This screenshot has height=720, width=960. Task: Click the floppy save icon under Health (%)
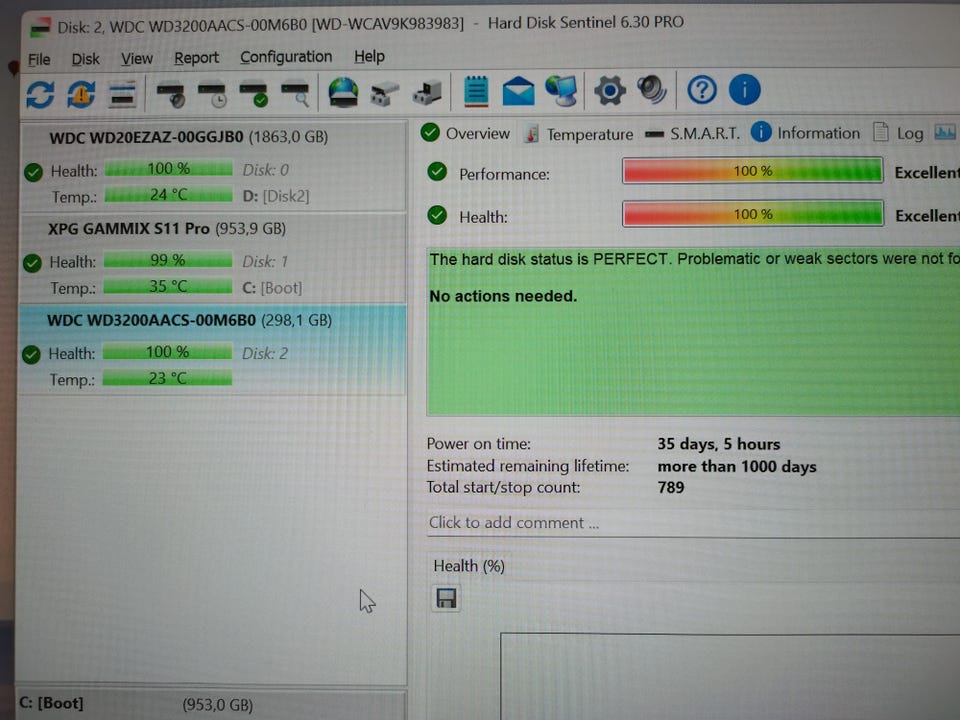tap(446, 598)
